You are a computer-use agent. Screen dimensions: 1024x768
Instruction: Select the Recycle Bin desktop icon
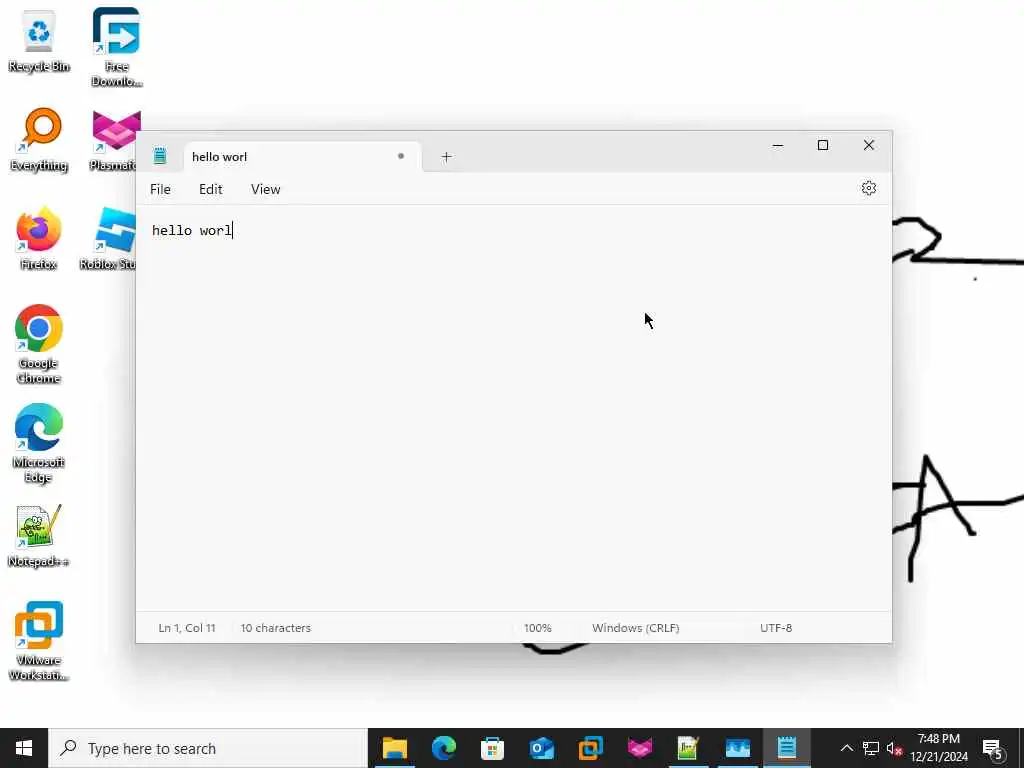coord(39,42)
